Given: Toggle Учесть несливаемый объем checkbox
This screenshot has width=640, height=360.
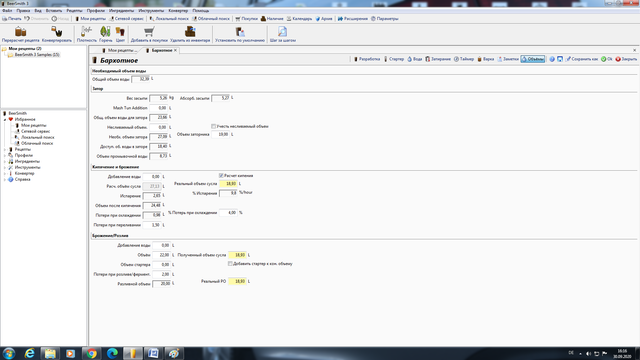Looking at the screenshot, I should [x=213, y=127].
